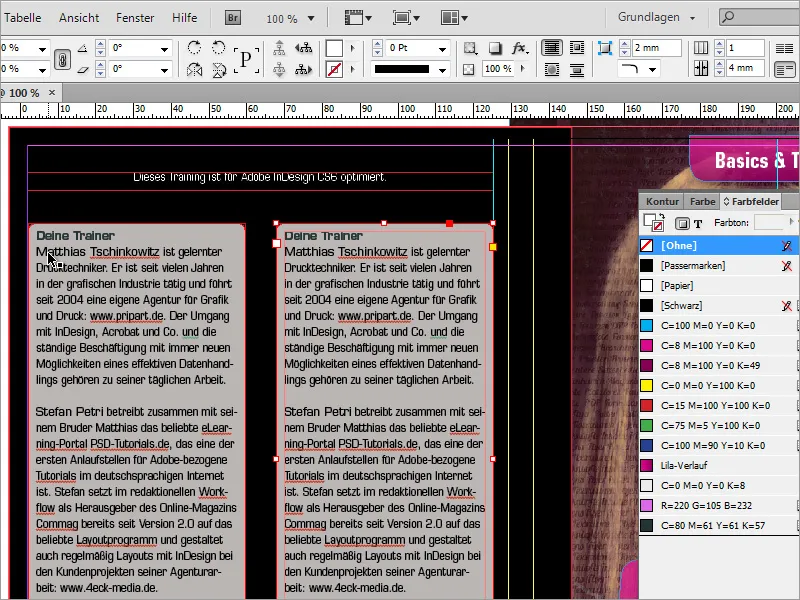
Task: Click the fill color box in control bar
Action: (334, 48)
